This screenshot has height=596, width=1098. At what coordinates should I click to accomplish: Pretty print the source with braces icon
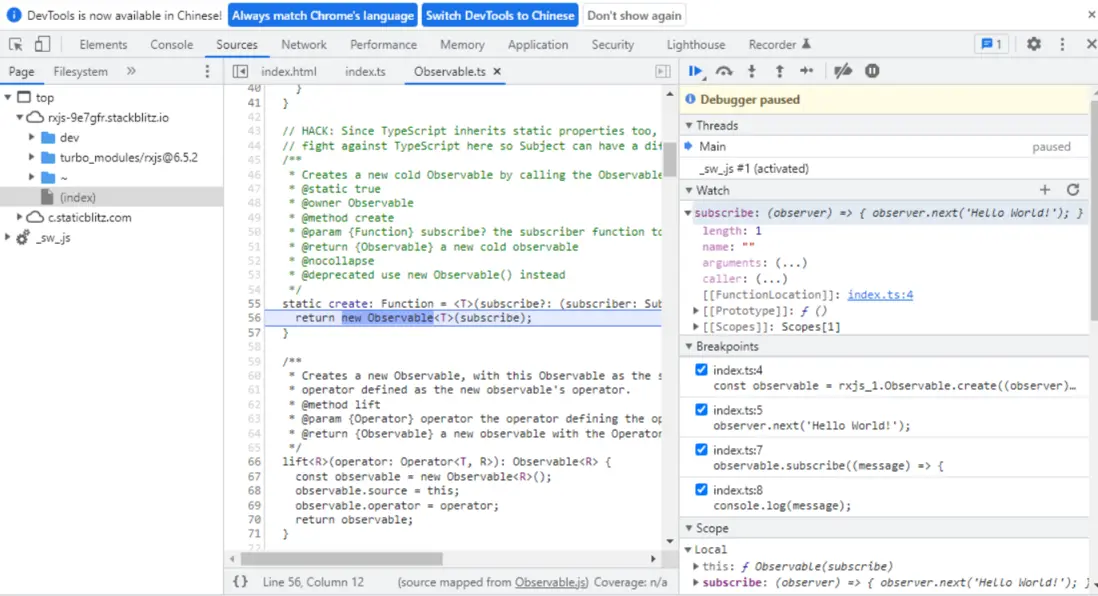[x=240, y=581]
